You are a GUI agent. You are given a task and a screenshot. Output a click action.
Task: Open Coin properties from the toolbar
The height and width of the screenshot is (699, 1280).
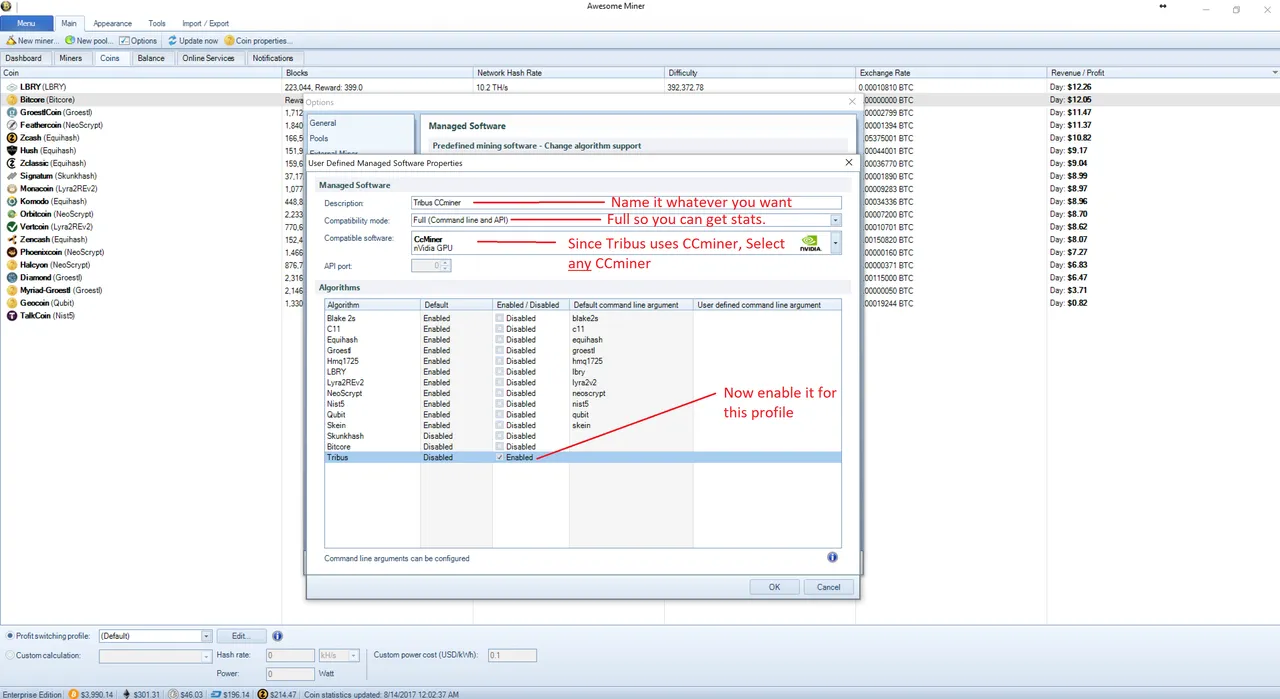(x=258, y=41)
